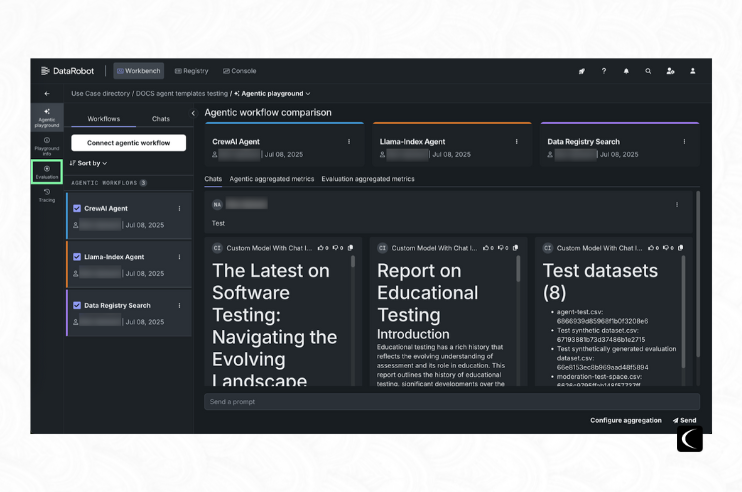Click the search magnifier icon
Image resolution: width=742 pixels, height=492 pixels.
[648, 71]
